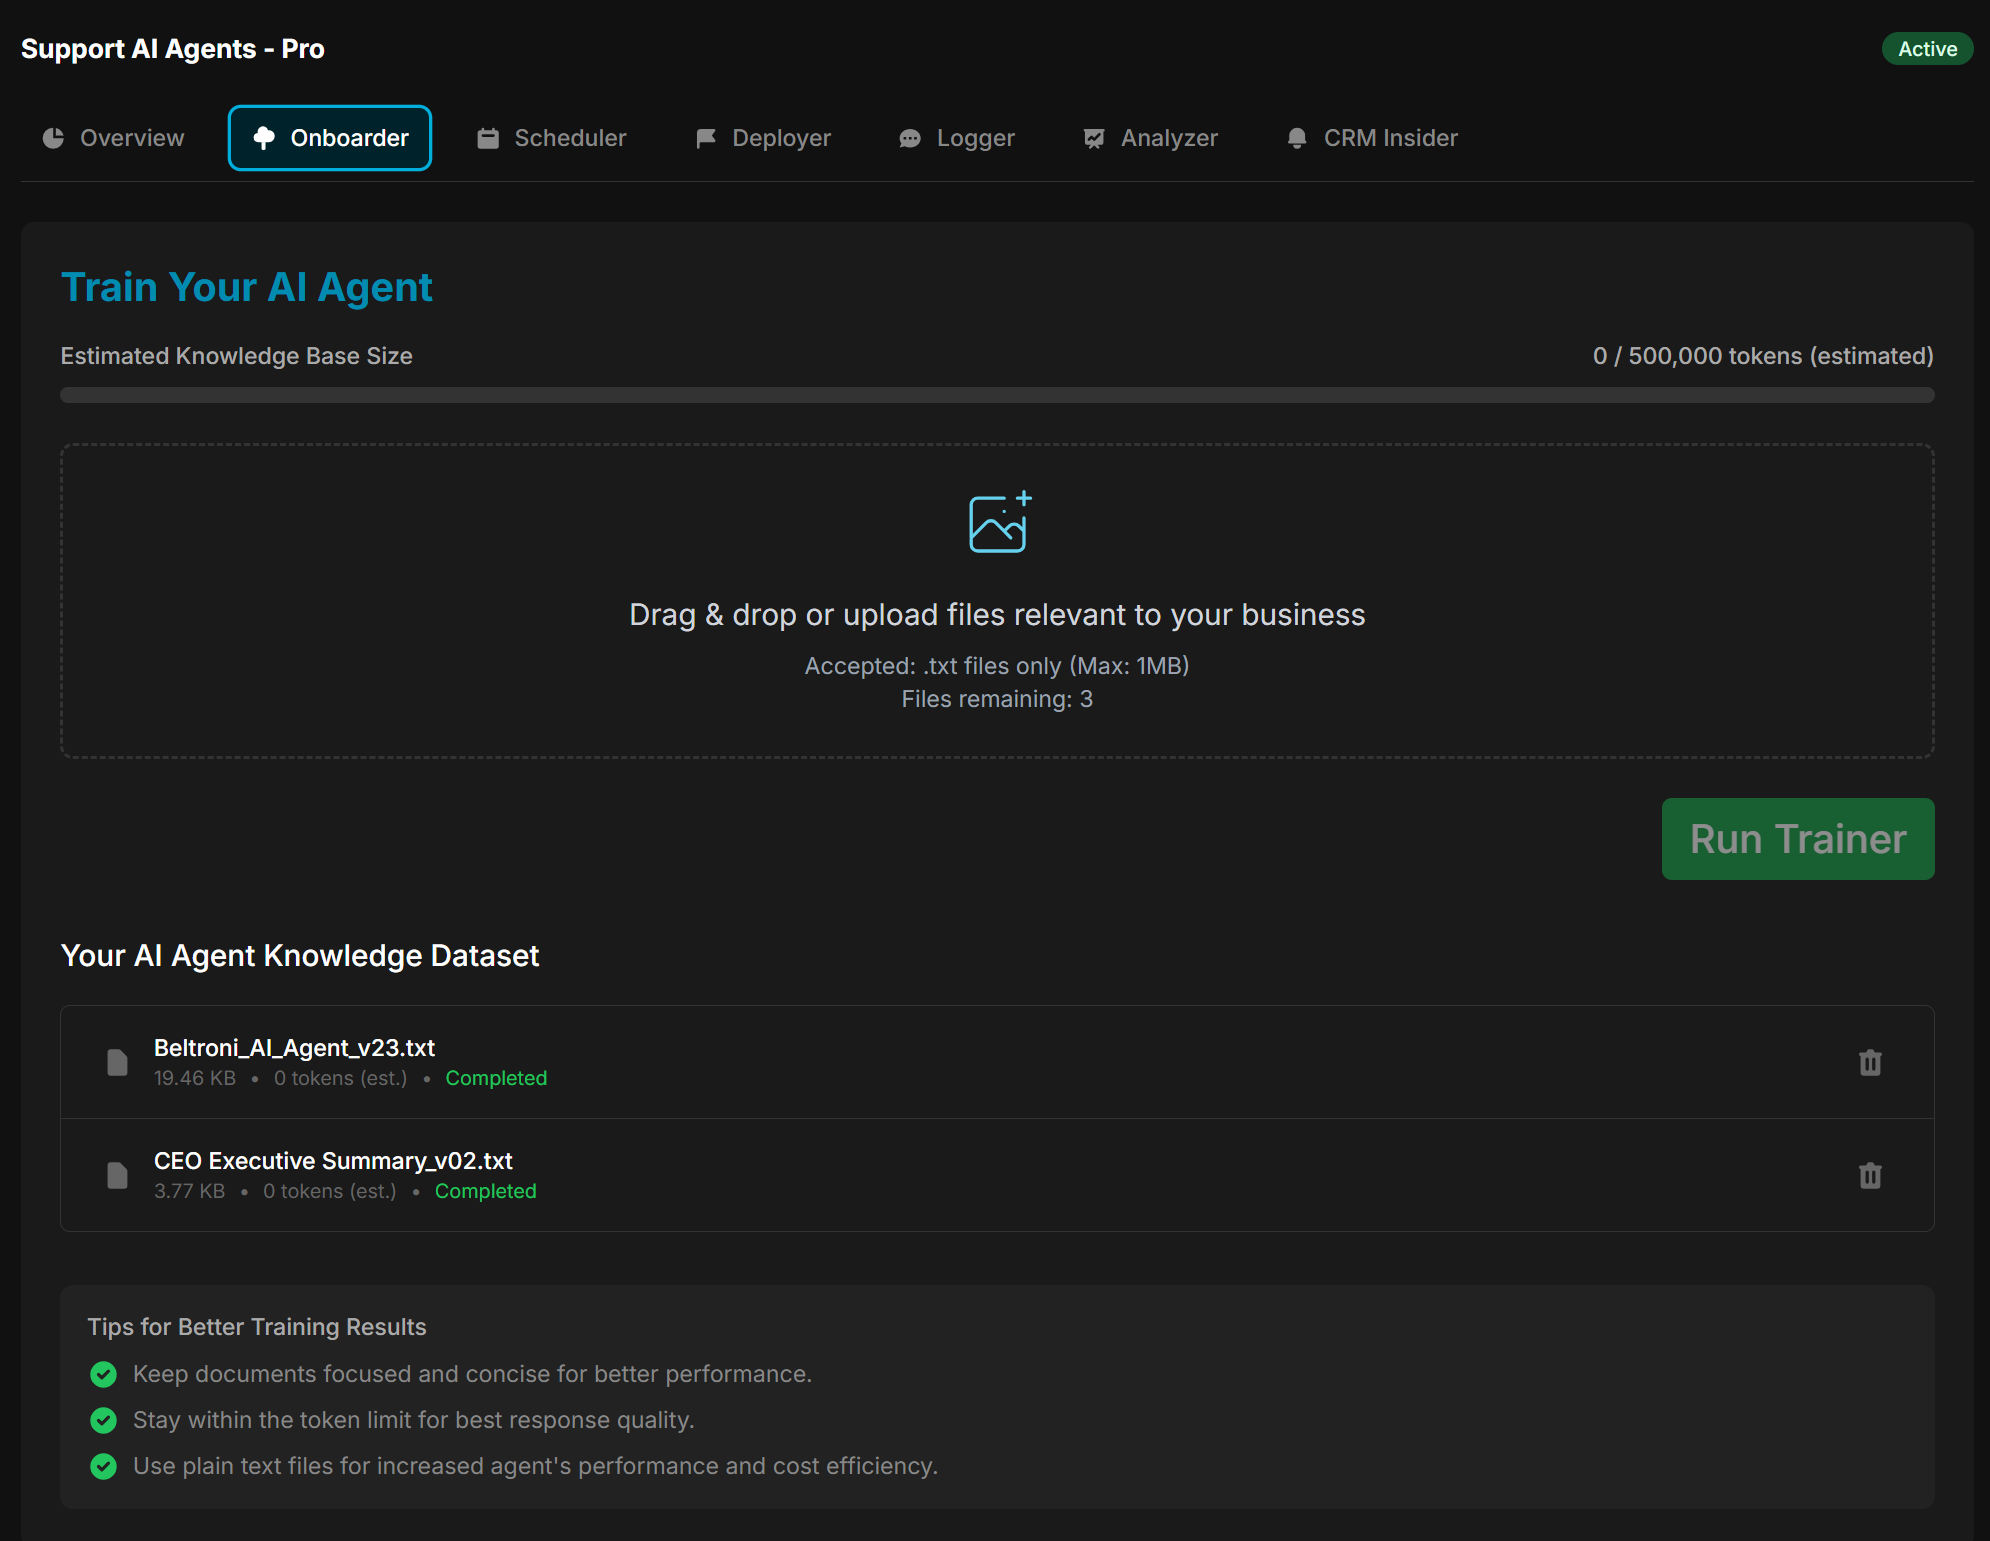Switch to the Analyzer tab
The image size is (1990, 1541).
1150,138
